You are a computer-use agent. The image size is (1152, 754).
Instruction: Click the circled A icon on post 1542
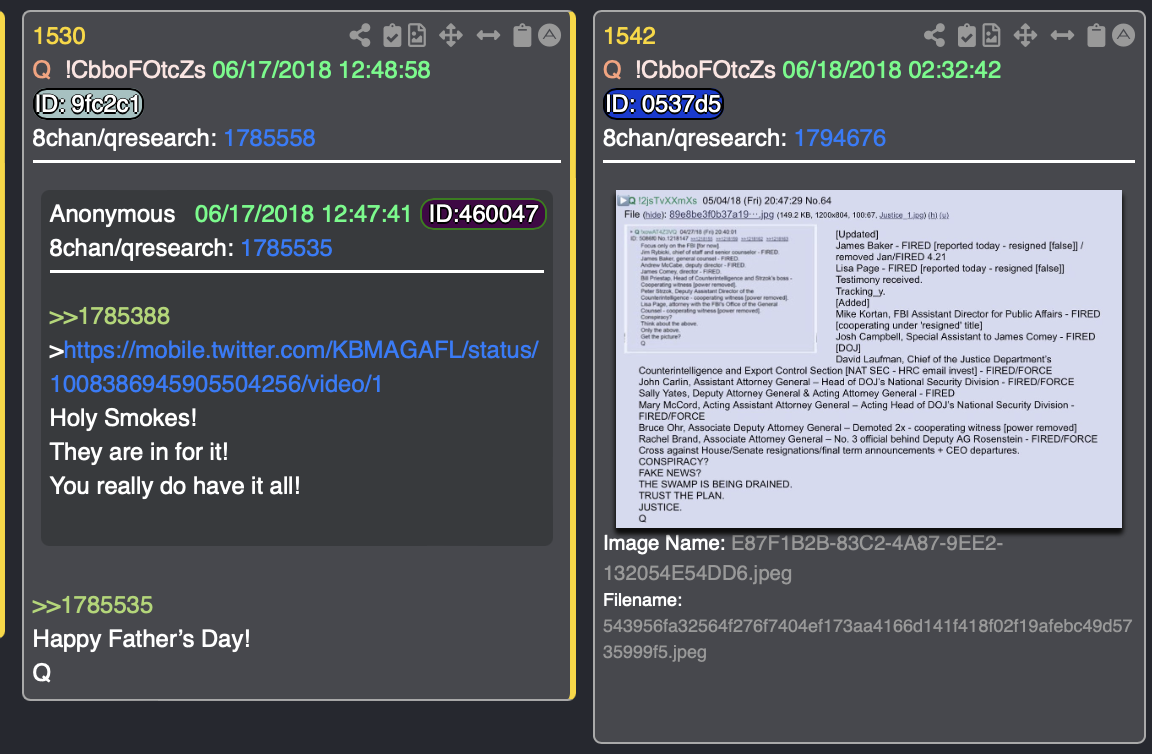pyautogui.click(x=1123, y=35)
